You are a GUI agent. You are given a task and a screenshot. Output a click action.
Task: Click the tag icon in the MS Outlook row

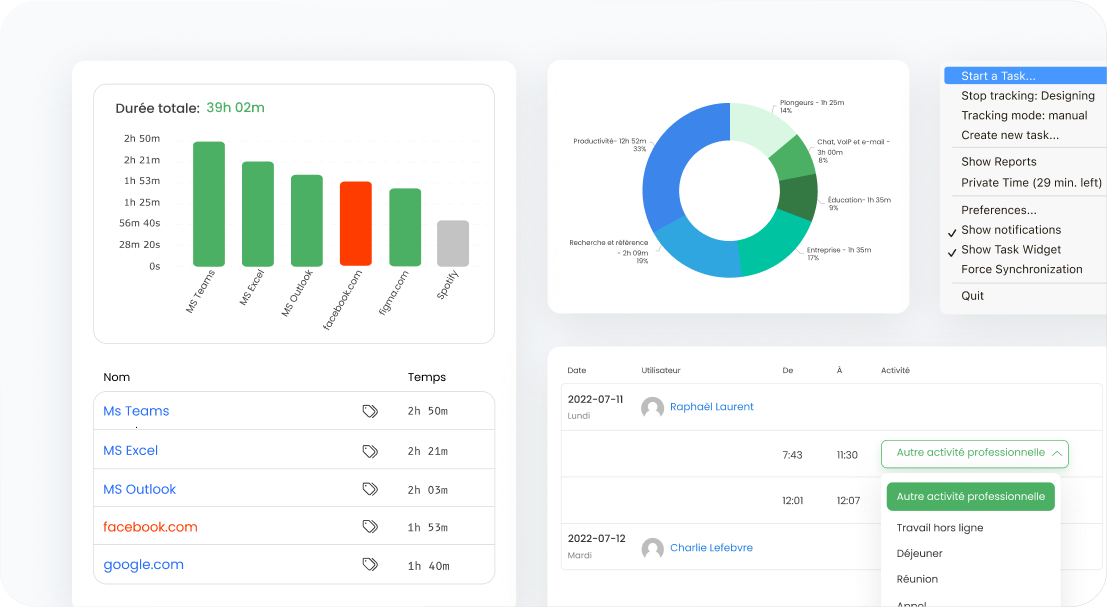click(370, 488)
